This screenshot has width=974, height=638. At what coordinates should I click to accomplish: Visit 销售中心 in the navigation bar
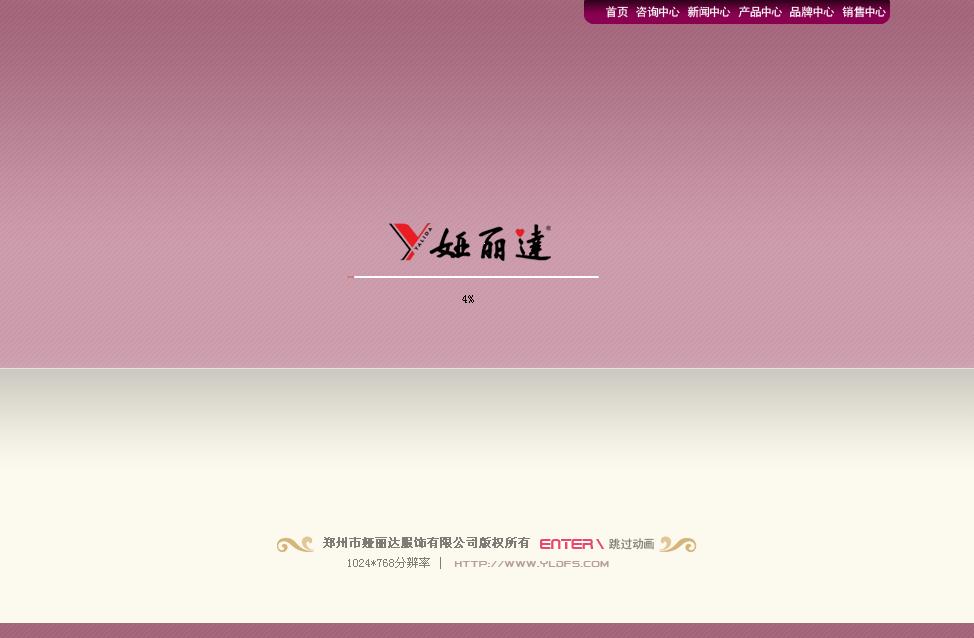pyautogui.click(x=863, y=12)
